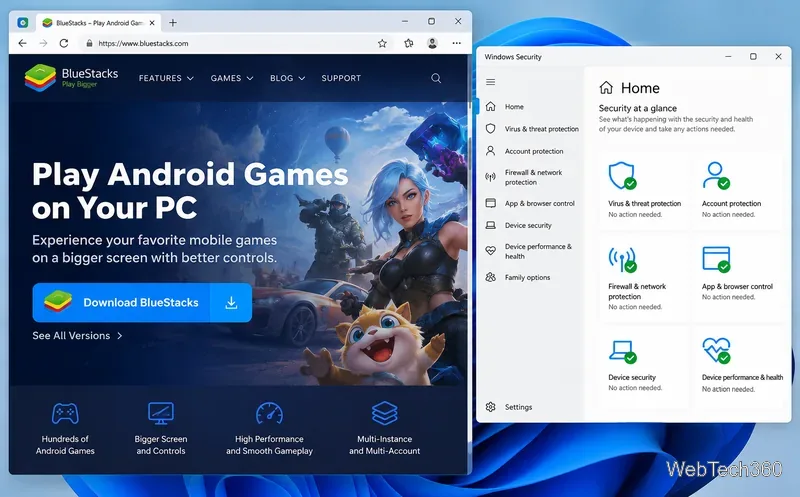This screenshot has height=497, width=800.
Task: Click the browser back arrow
Action: [22, 43]
